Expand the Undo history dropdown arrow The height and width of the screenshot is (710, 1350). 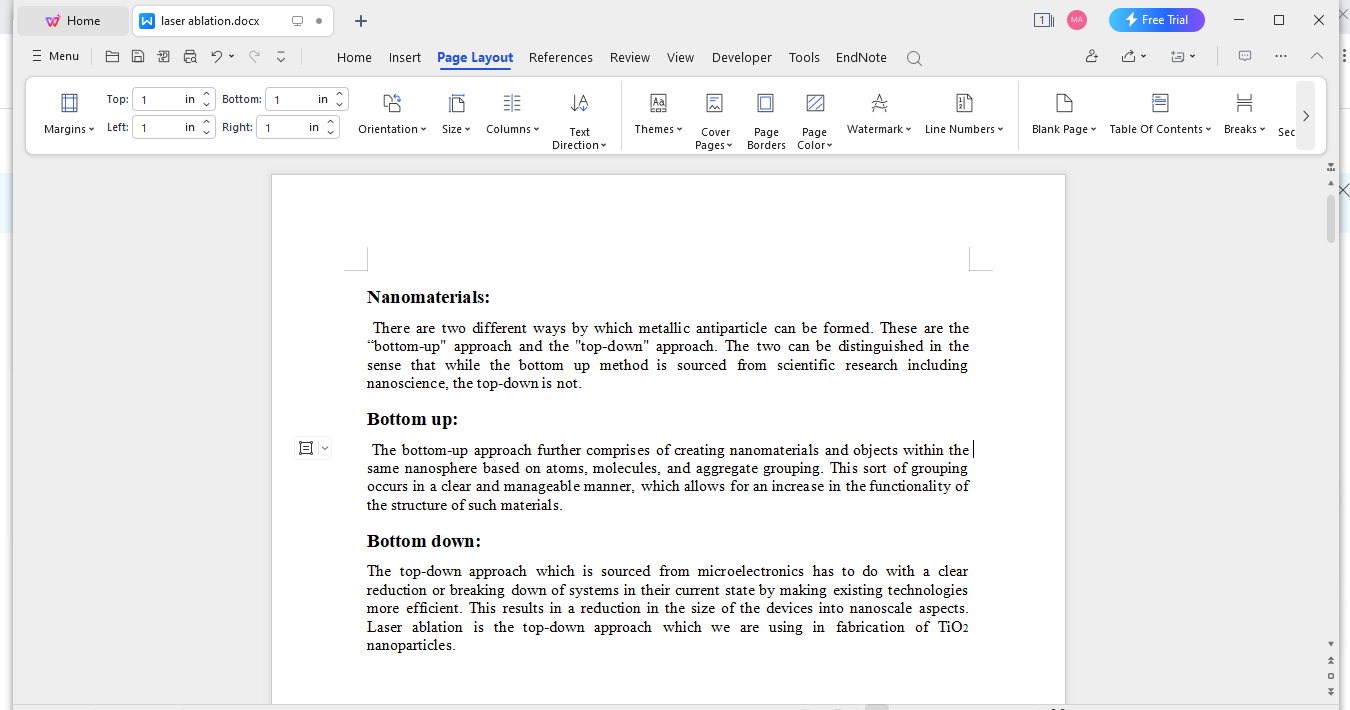233,57
